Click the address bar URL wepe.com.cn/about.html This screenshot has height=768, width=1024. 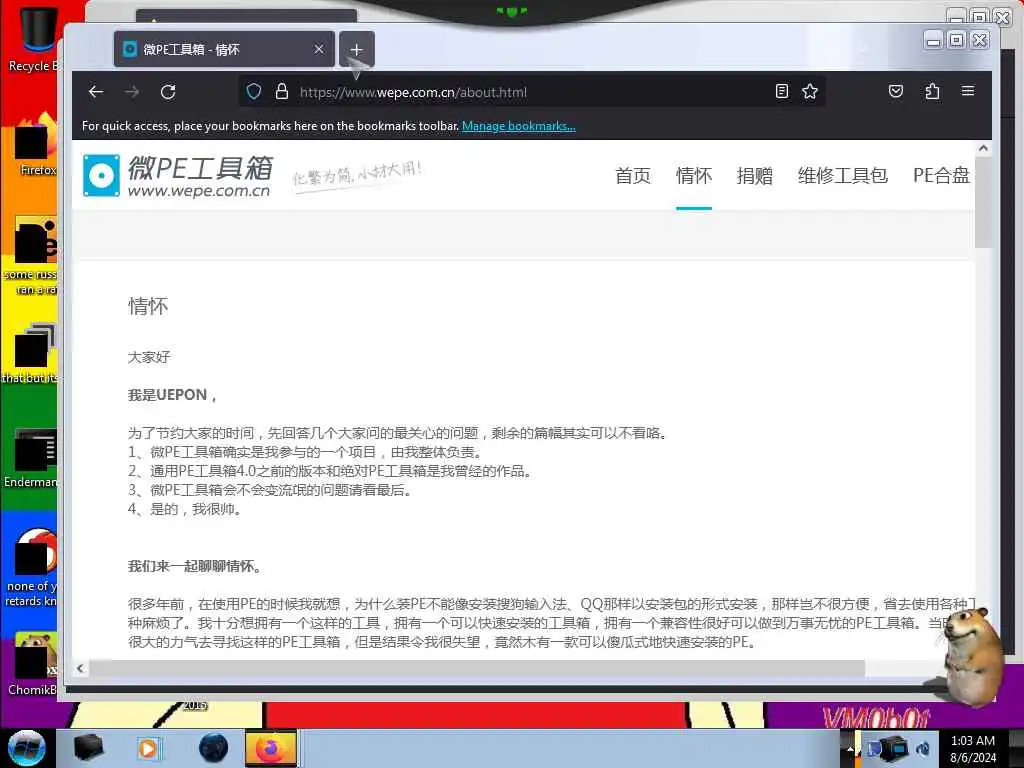(x=413, y=92)
